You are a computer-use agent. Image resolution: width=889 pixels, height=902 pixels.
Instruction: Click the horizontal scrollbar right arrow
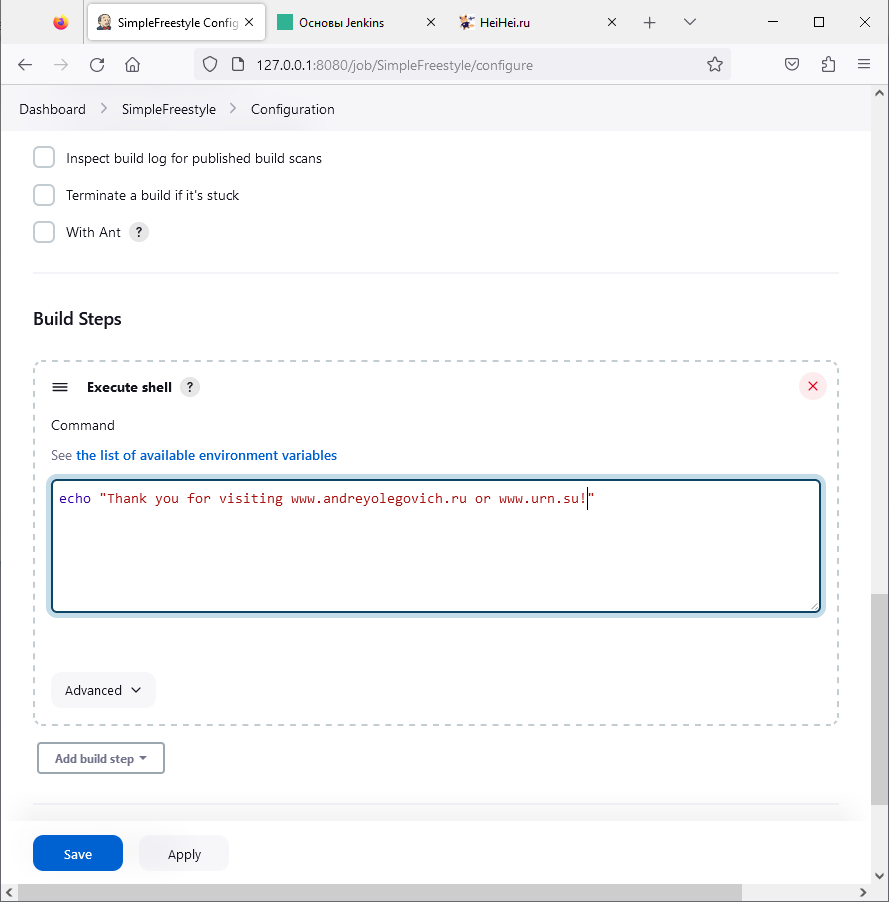click(x=863, y=892)
